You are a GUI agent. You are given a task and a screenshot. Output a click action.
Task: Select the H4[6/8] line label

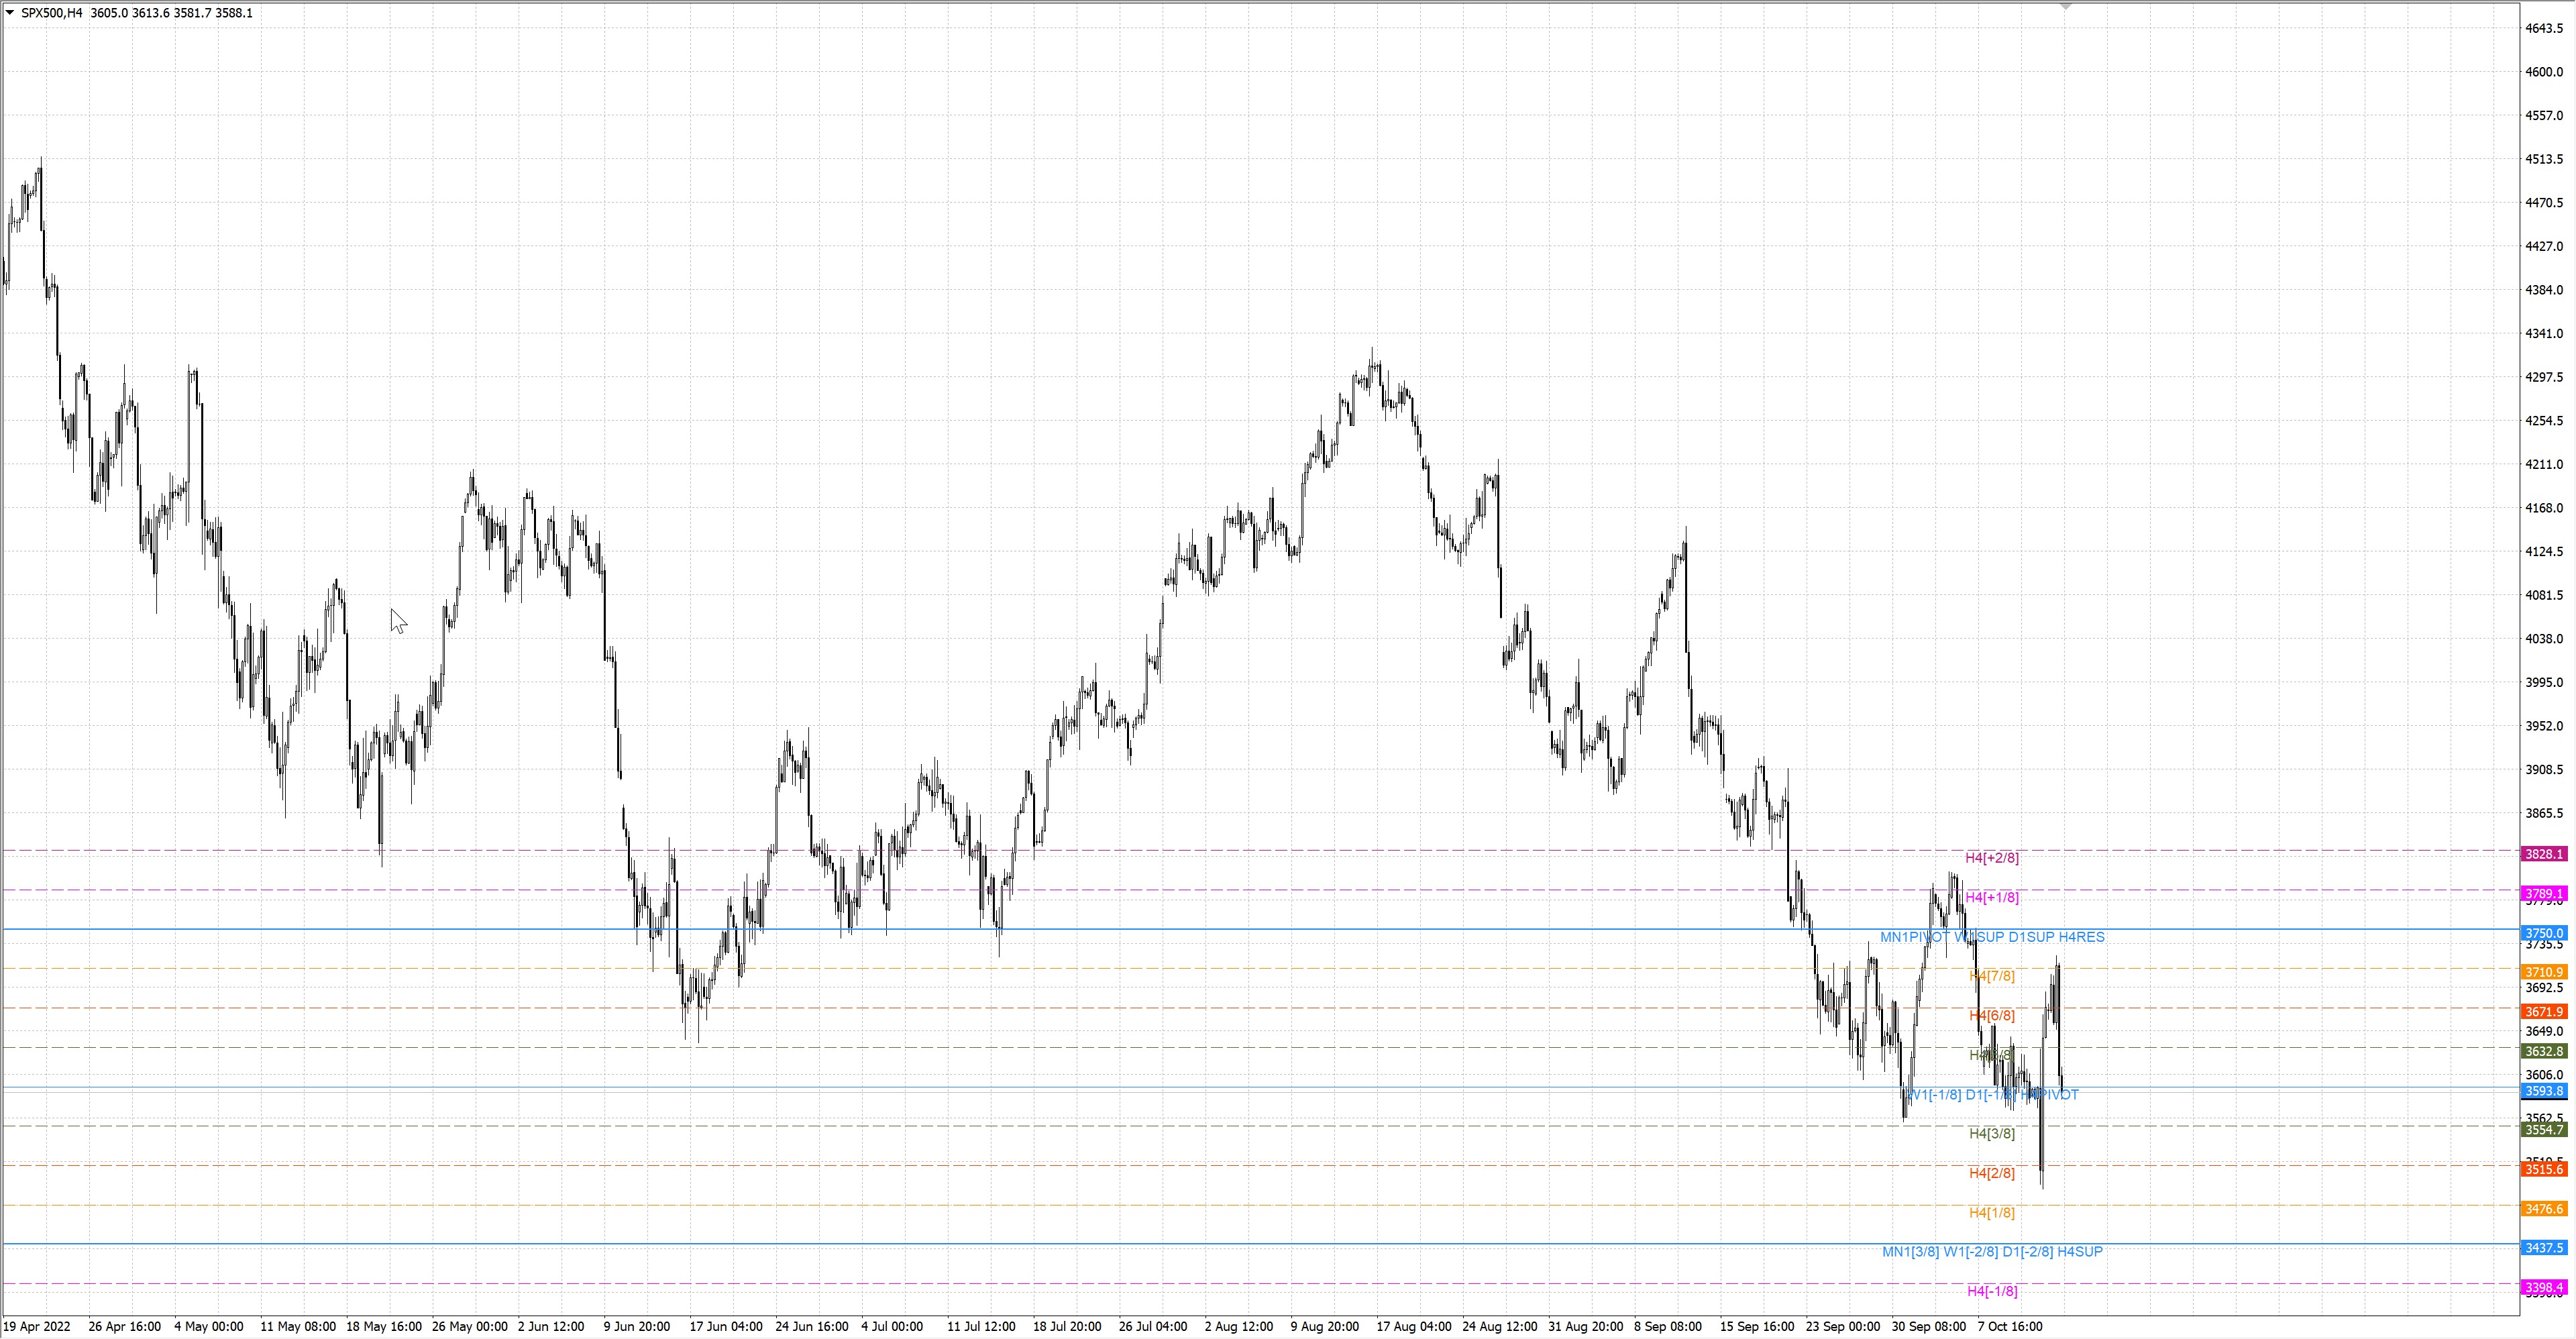point(1992,1015)
